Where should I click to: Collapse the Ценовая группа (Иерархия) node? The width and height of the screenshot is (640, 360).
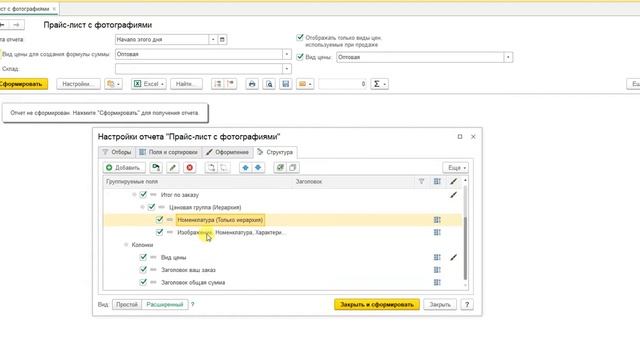(142, 207)
